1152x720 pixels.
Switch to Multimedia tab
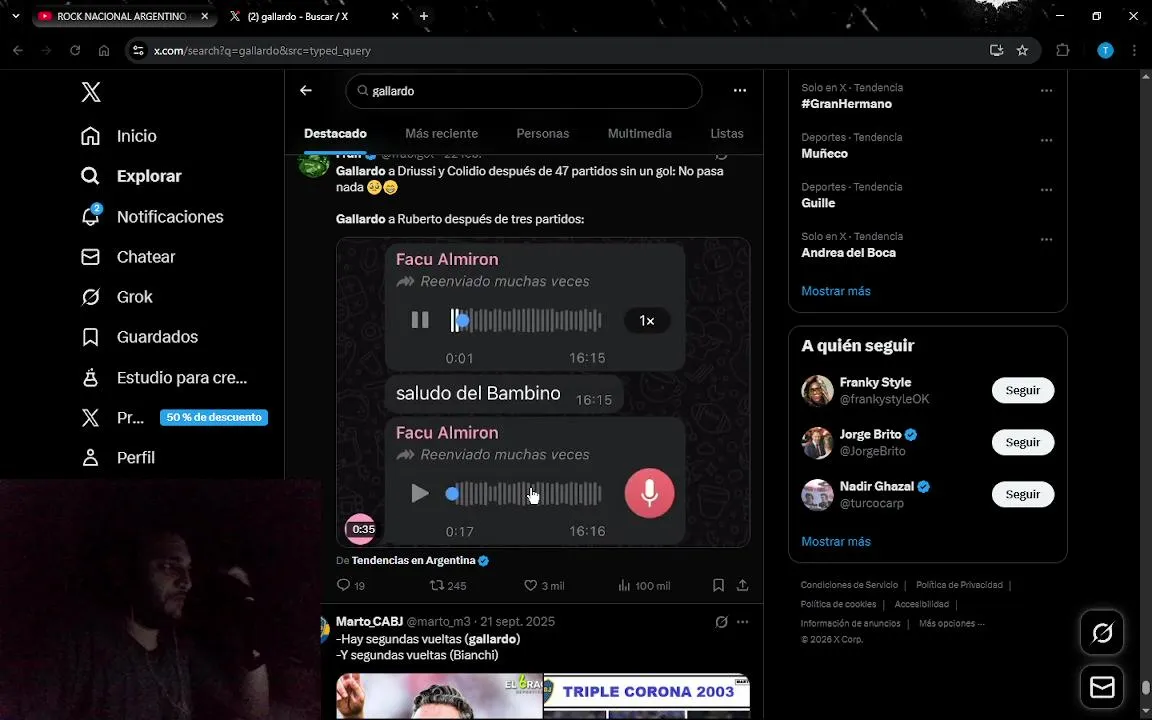click(x=639, y=134)
